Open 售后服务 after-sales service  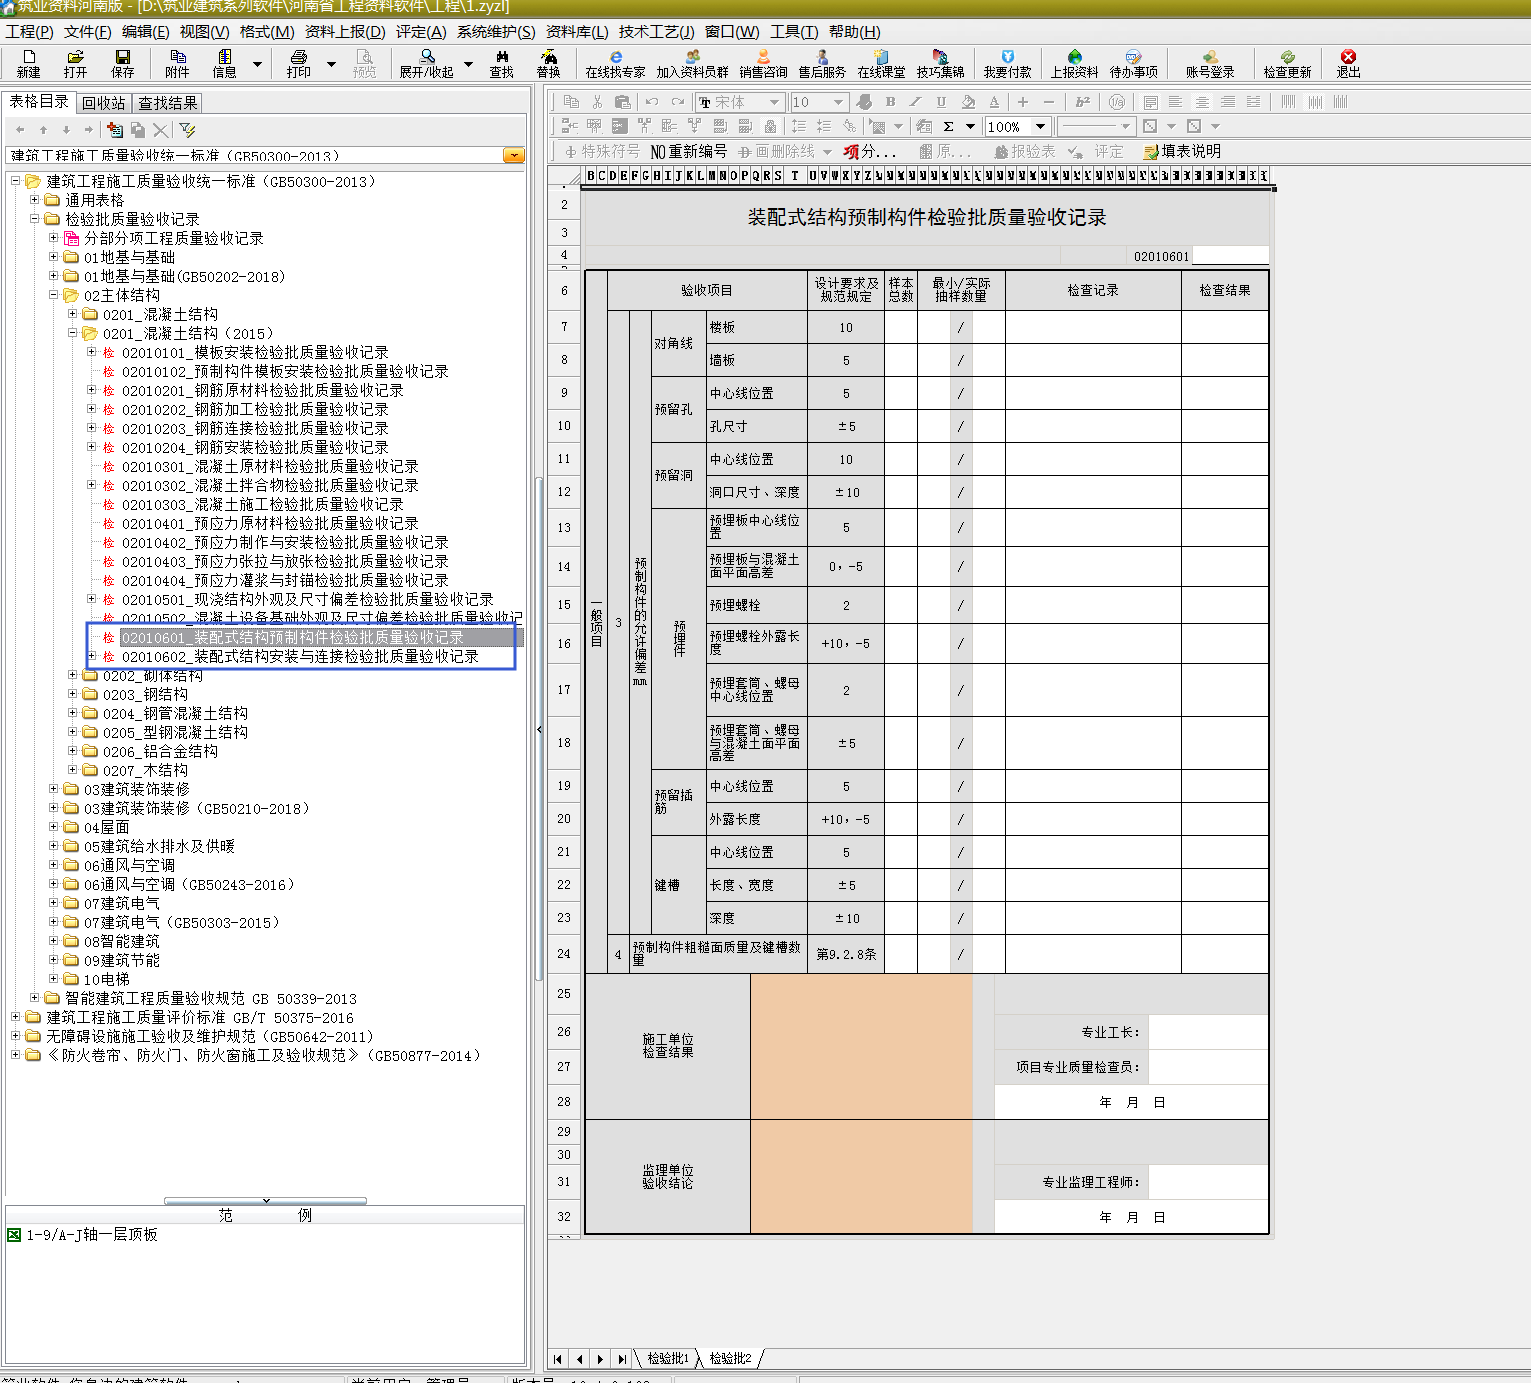coord(822,63)
